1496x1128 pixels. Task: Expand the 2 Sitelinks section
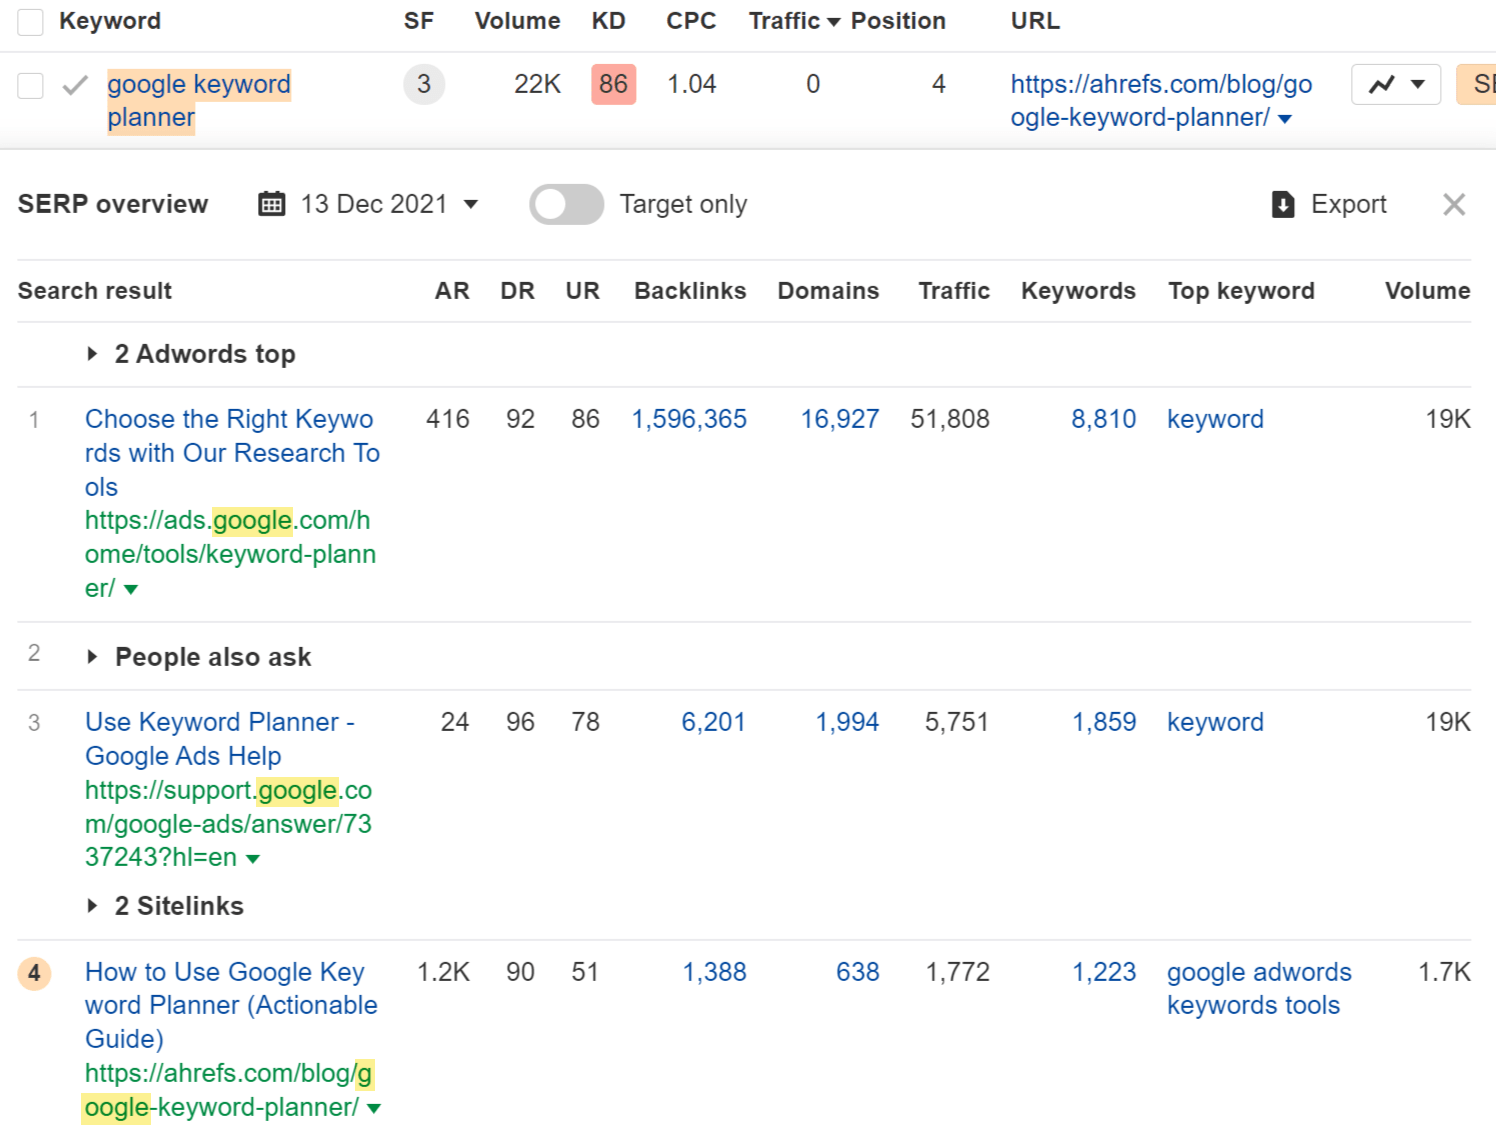coord(92,906)
